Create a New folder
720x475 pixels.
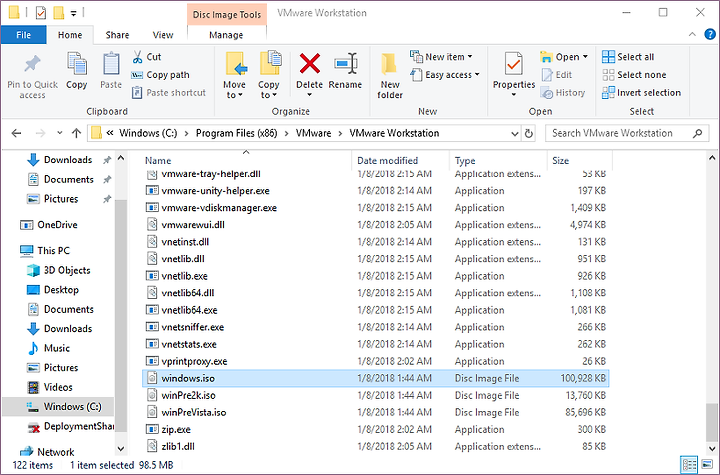[390, 75]
